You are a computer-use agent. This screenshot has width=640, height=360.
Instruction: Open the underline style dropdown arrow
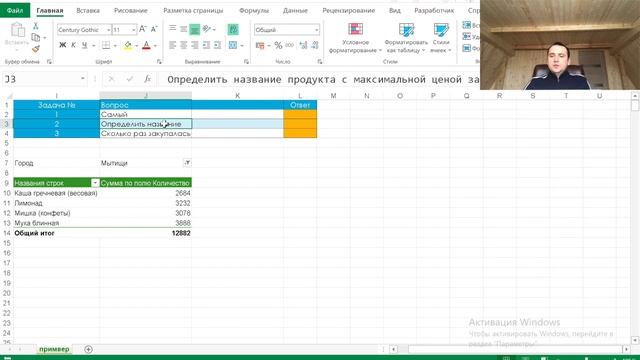(93, 46)
